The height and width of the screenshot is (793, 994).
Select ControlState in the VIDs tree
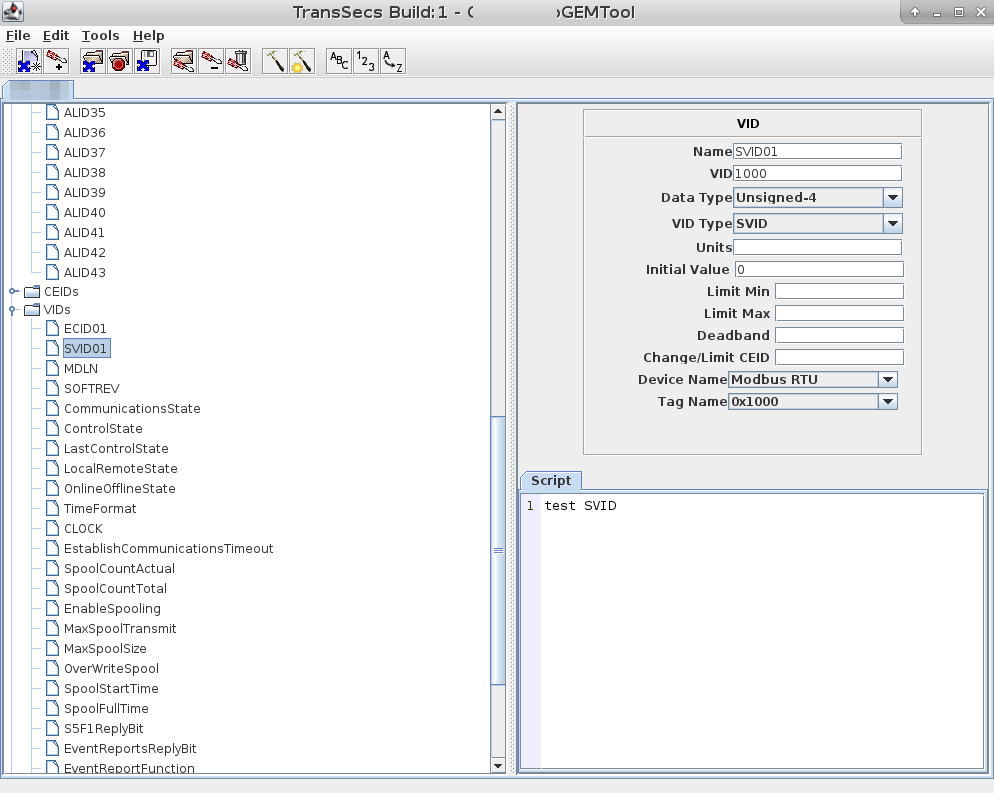tap(103, 429)
